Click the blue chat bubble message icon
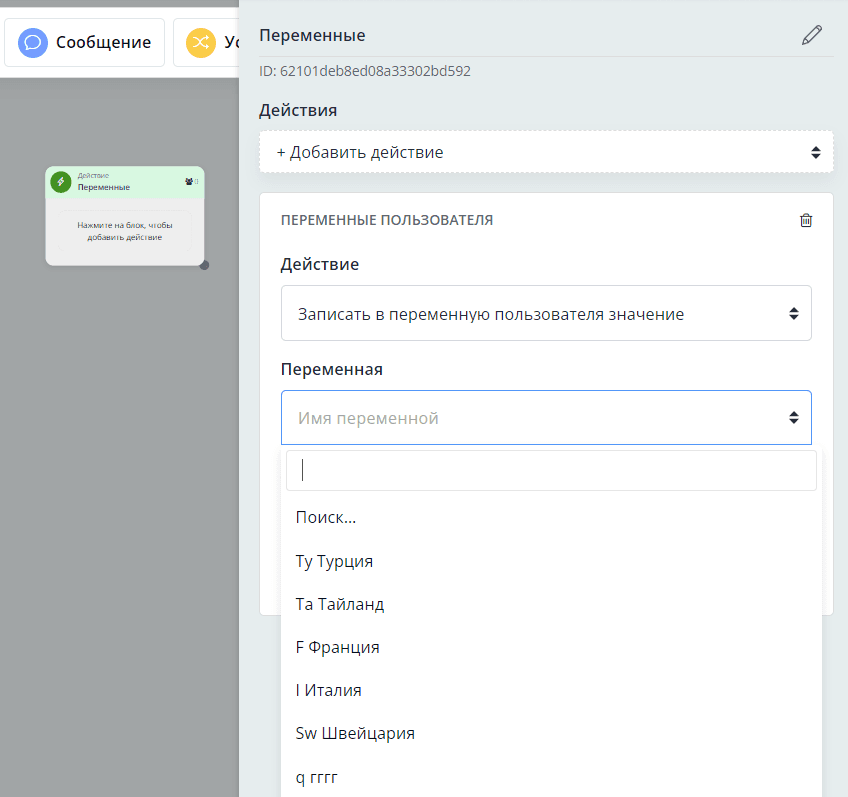Viewport: 848px width, 797px height. tap(33, 42)
